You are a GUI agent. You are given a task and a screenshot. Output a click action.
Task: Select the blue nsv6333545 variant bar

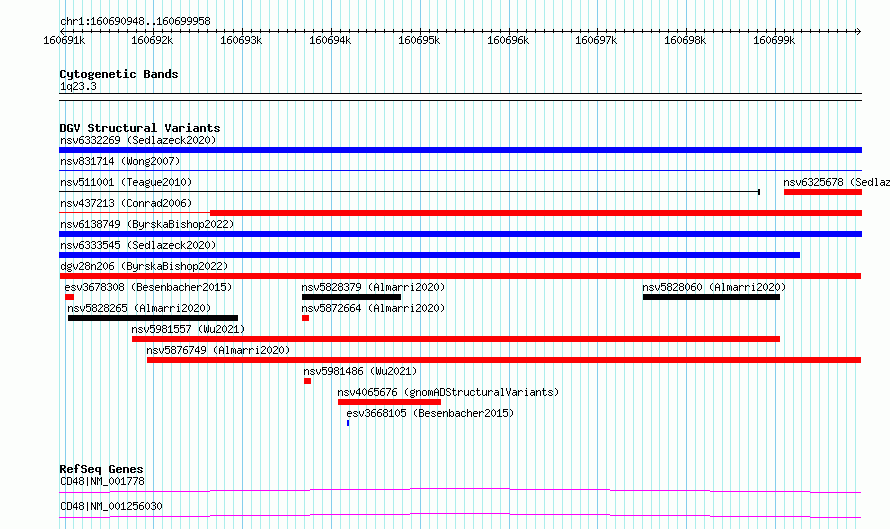pos(430,255)
